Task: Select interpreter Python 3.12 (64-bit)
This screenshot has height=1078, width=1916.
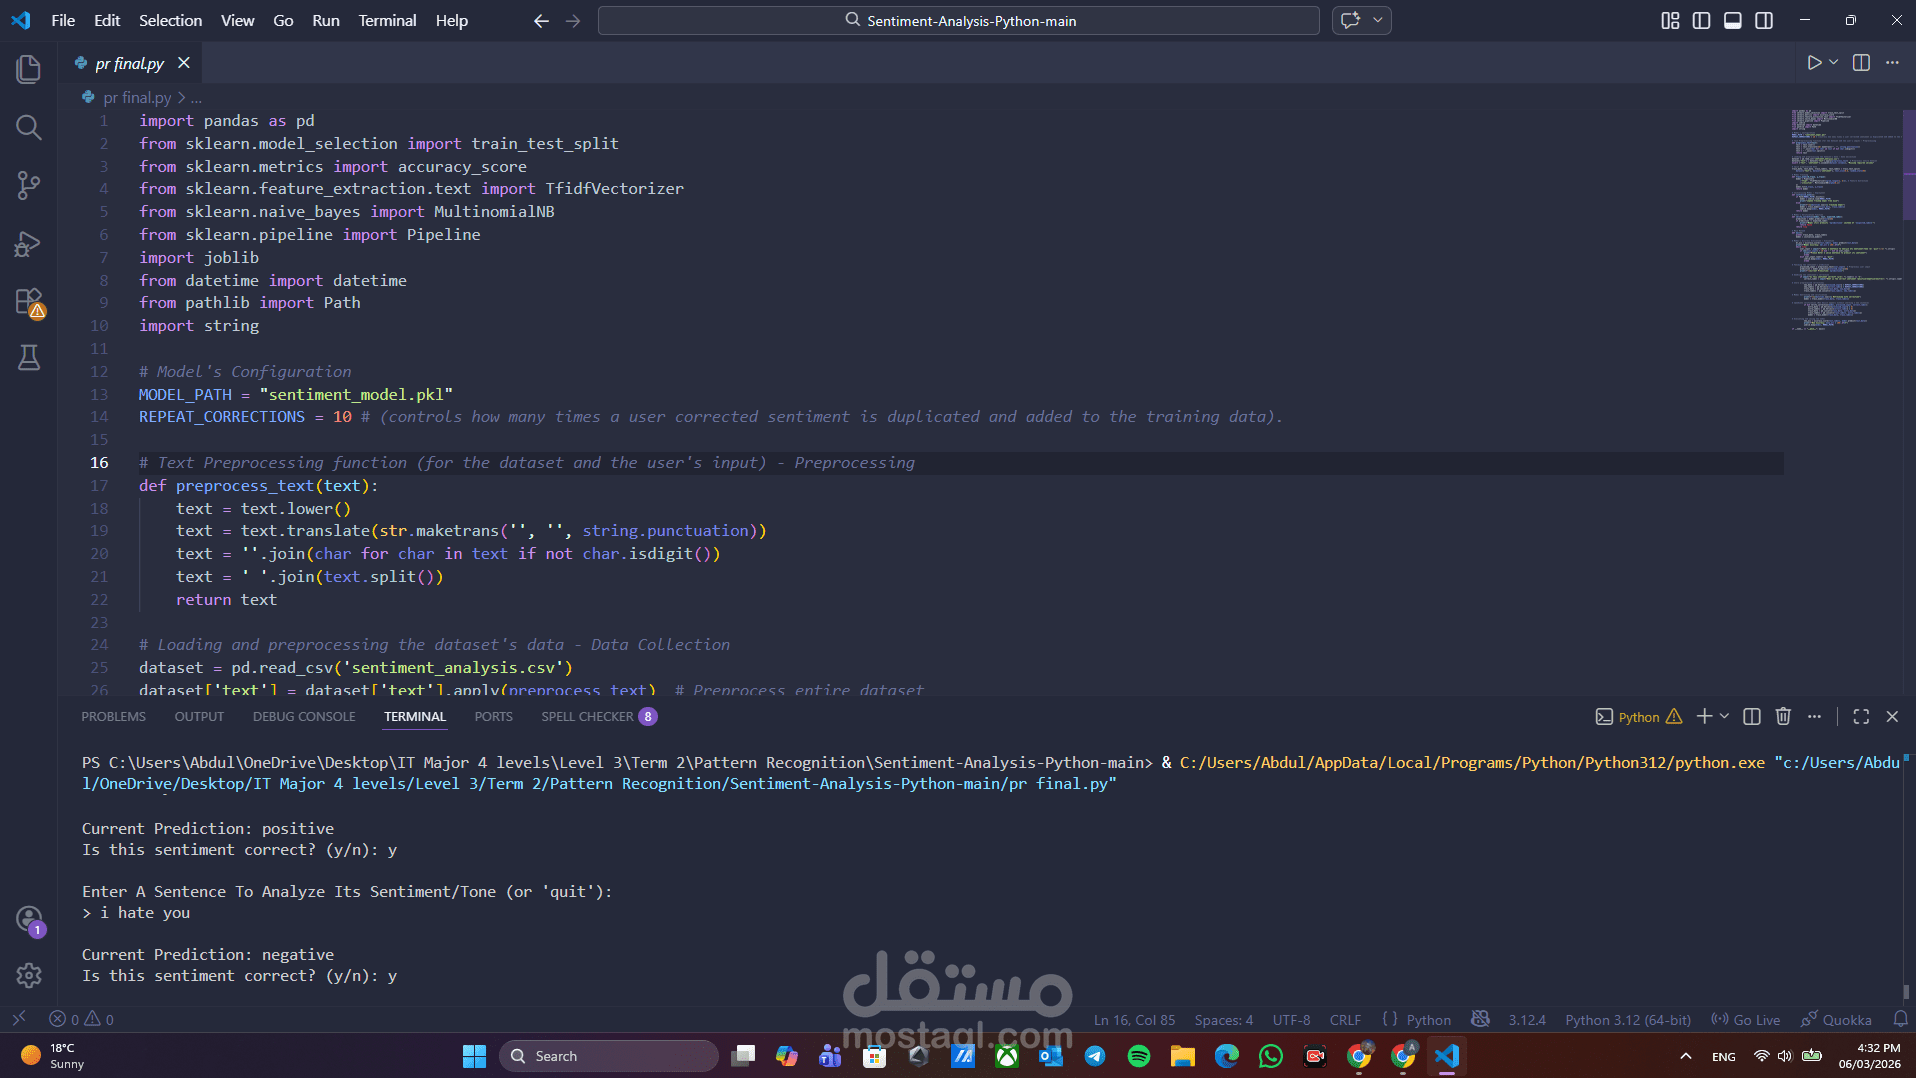Action: (x=1628, y=1019)
